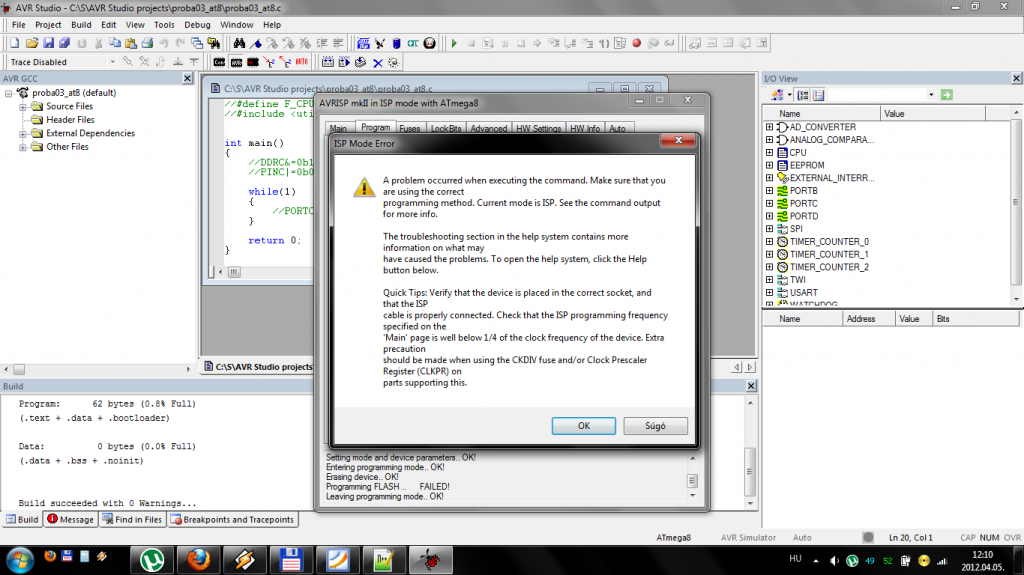Click the AVR programmer dialog icon
The width and height of the screenshot is (1024, 575).
[x=236, y=62]
